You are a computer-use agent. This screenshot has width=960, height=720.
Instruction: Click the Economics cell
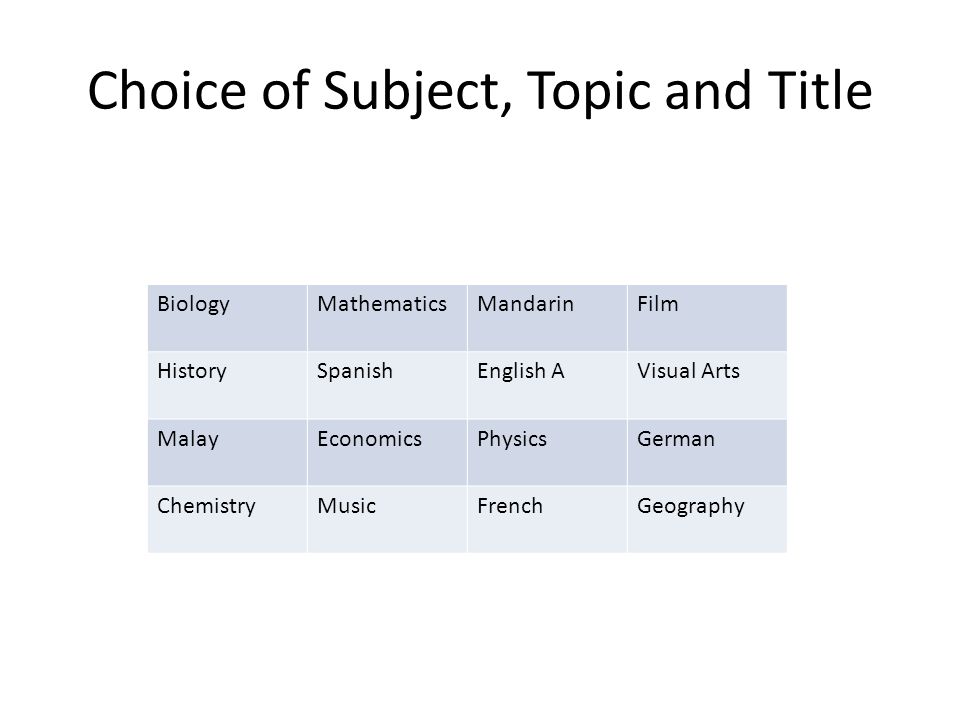pyautogui.click(x=387, y=452)
